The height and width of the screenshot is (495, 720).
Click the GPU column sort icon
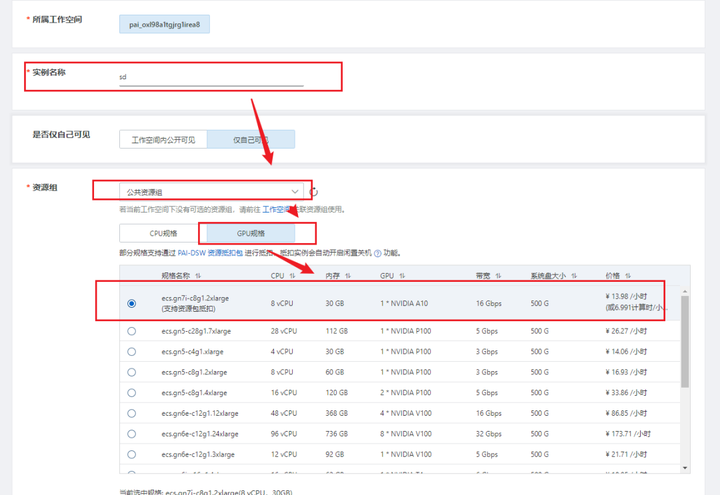pyautogui.click(x=401, y=276)
